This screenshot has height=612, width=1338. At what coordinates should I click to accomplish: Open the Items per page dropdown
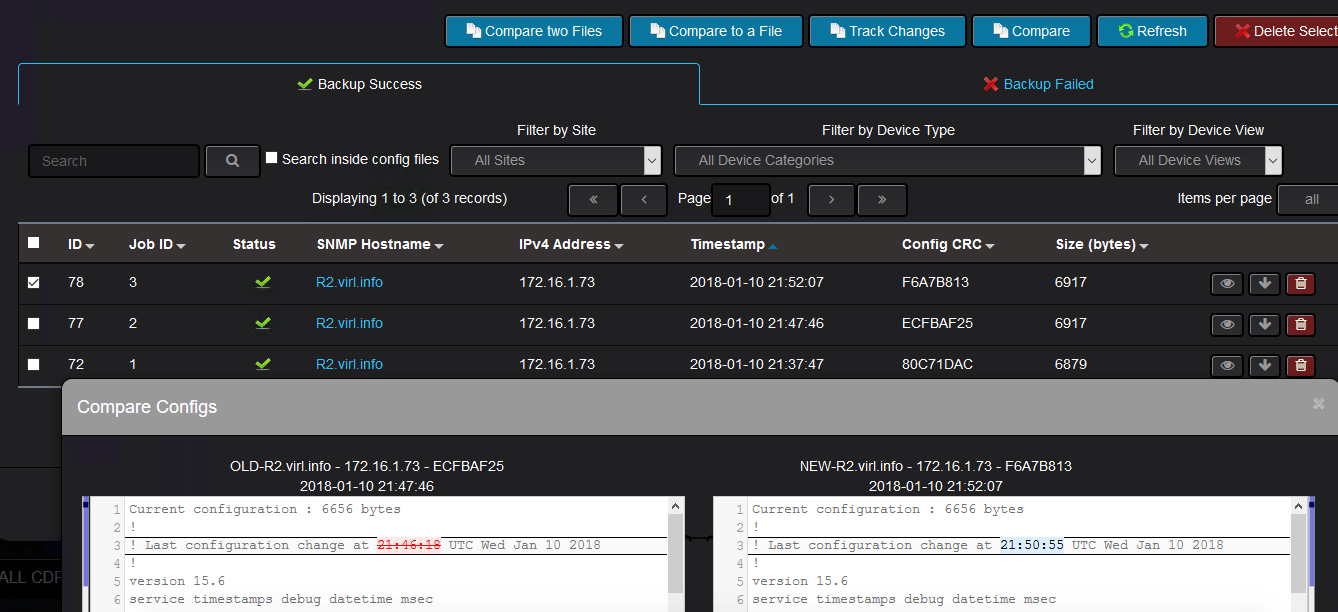1308,200
